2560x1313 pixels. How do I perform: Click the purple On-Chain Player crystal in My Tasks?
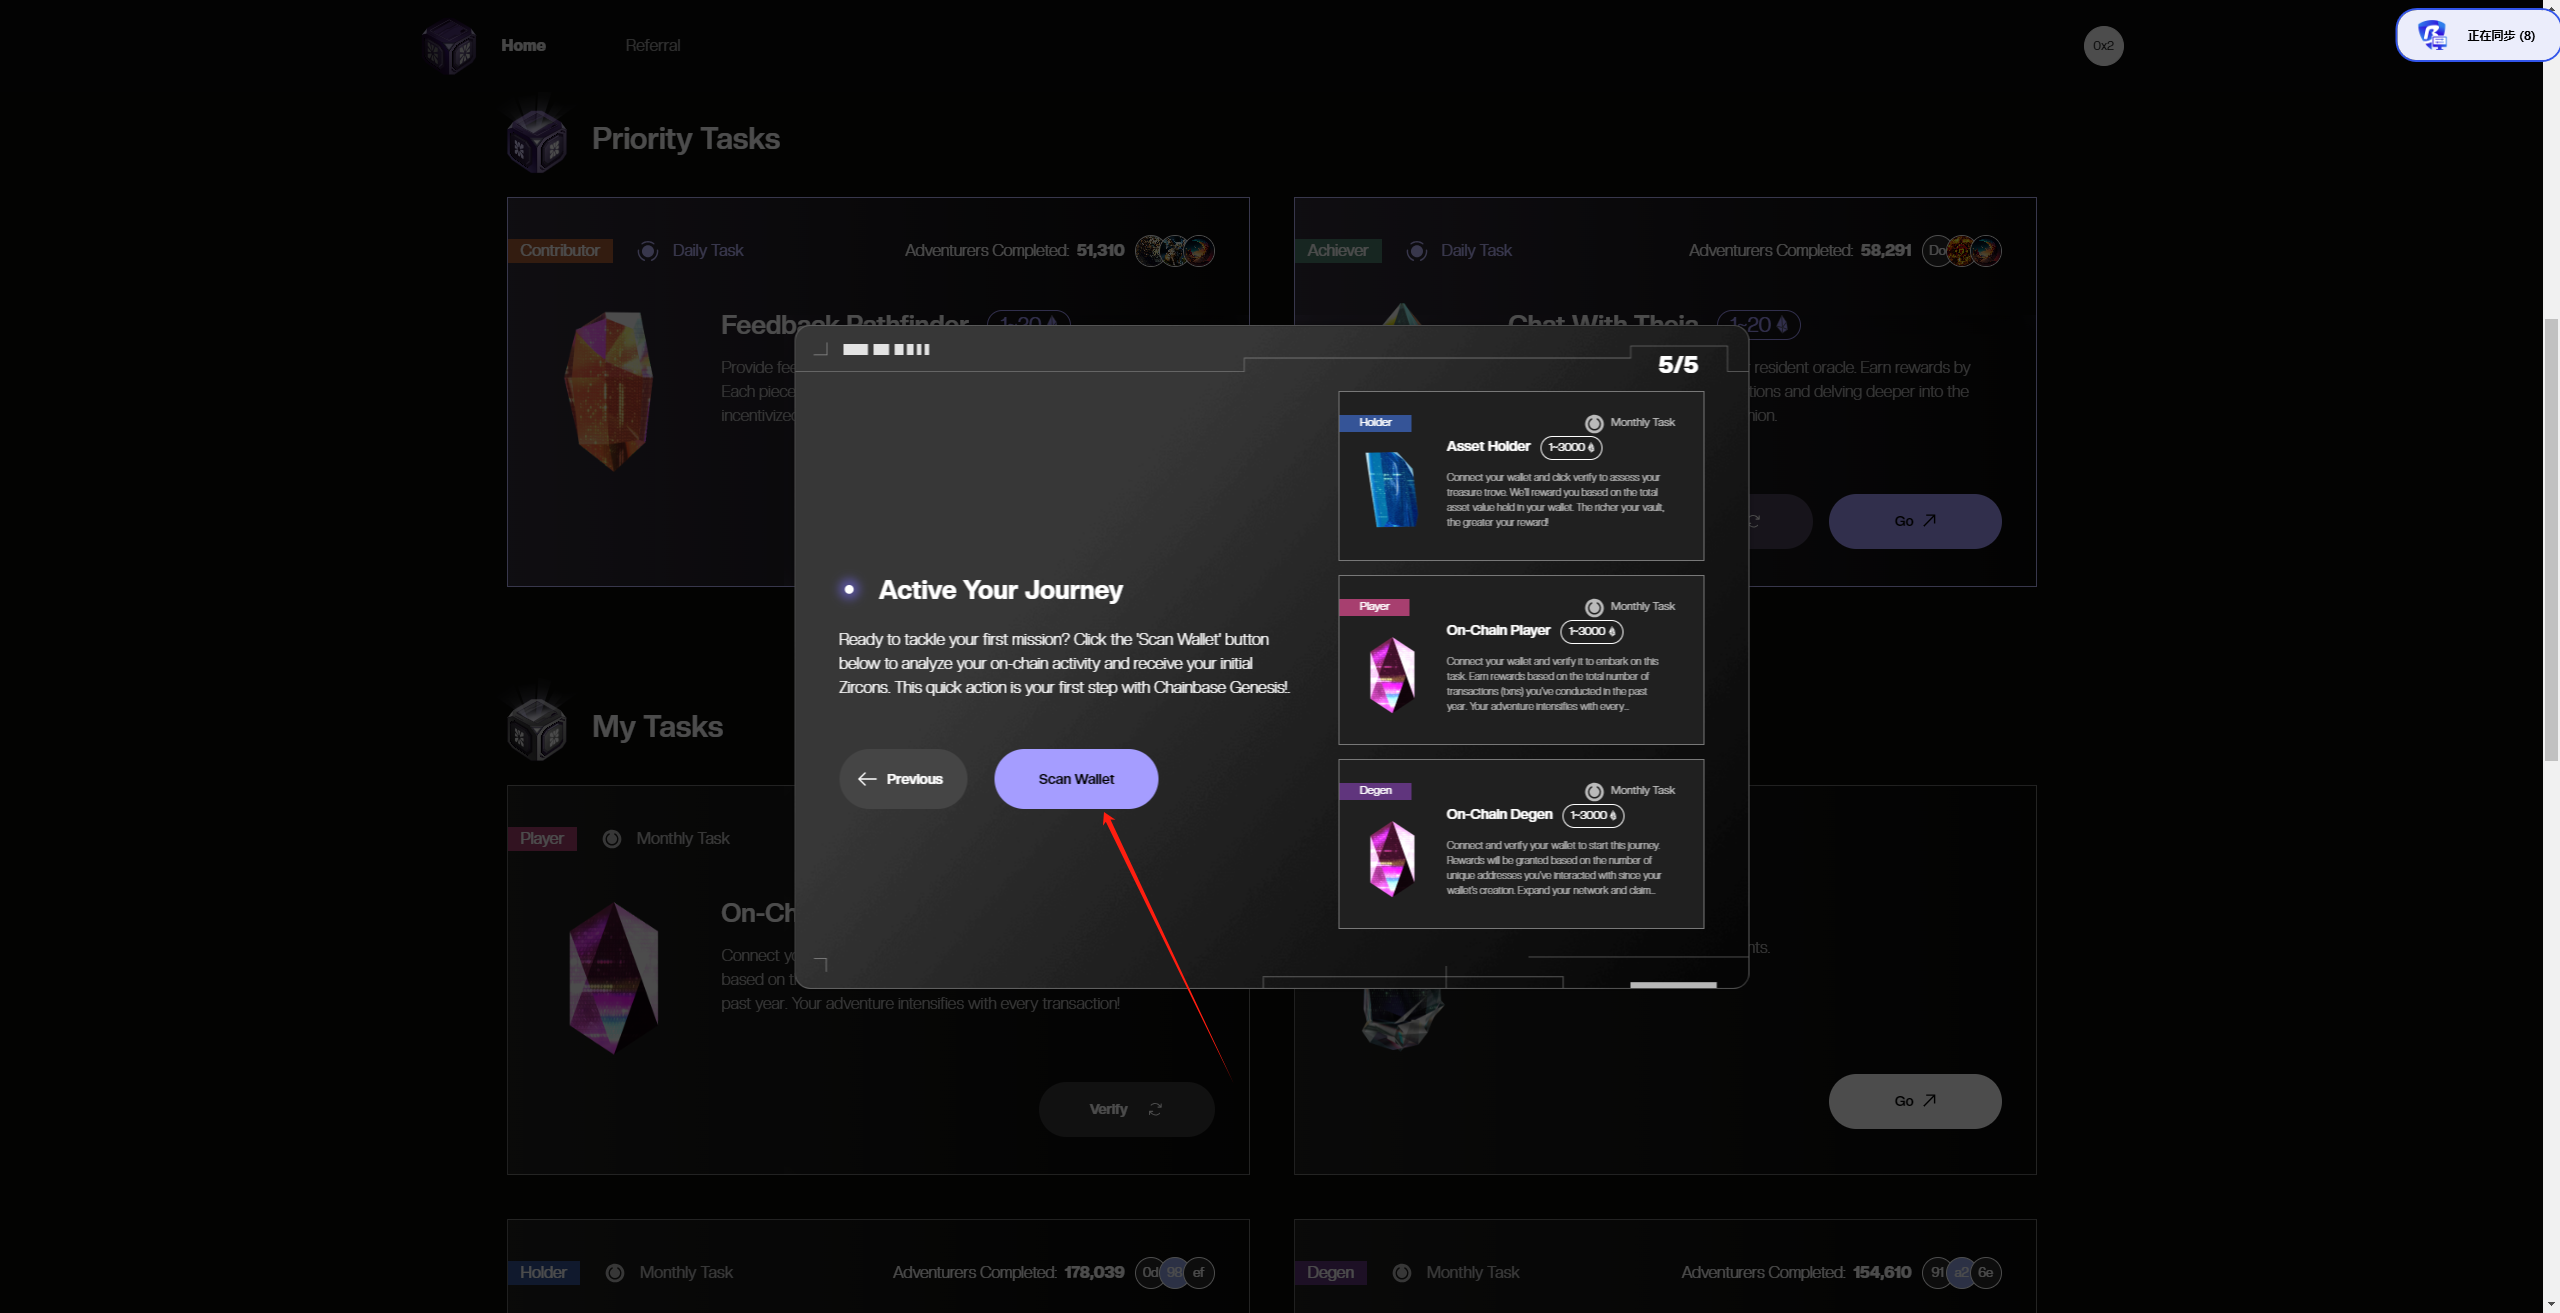613,978
